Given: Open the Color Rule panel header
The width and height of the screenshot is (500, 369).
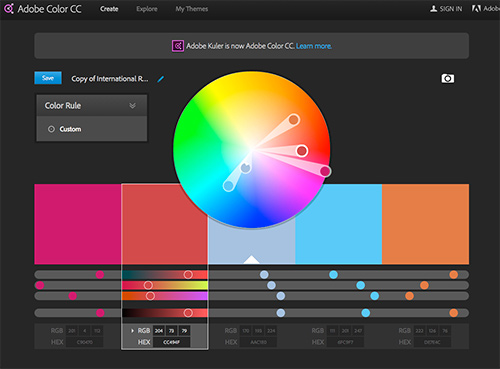Looking at the screenshot, I should coord(92,106).
